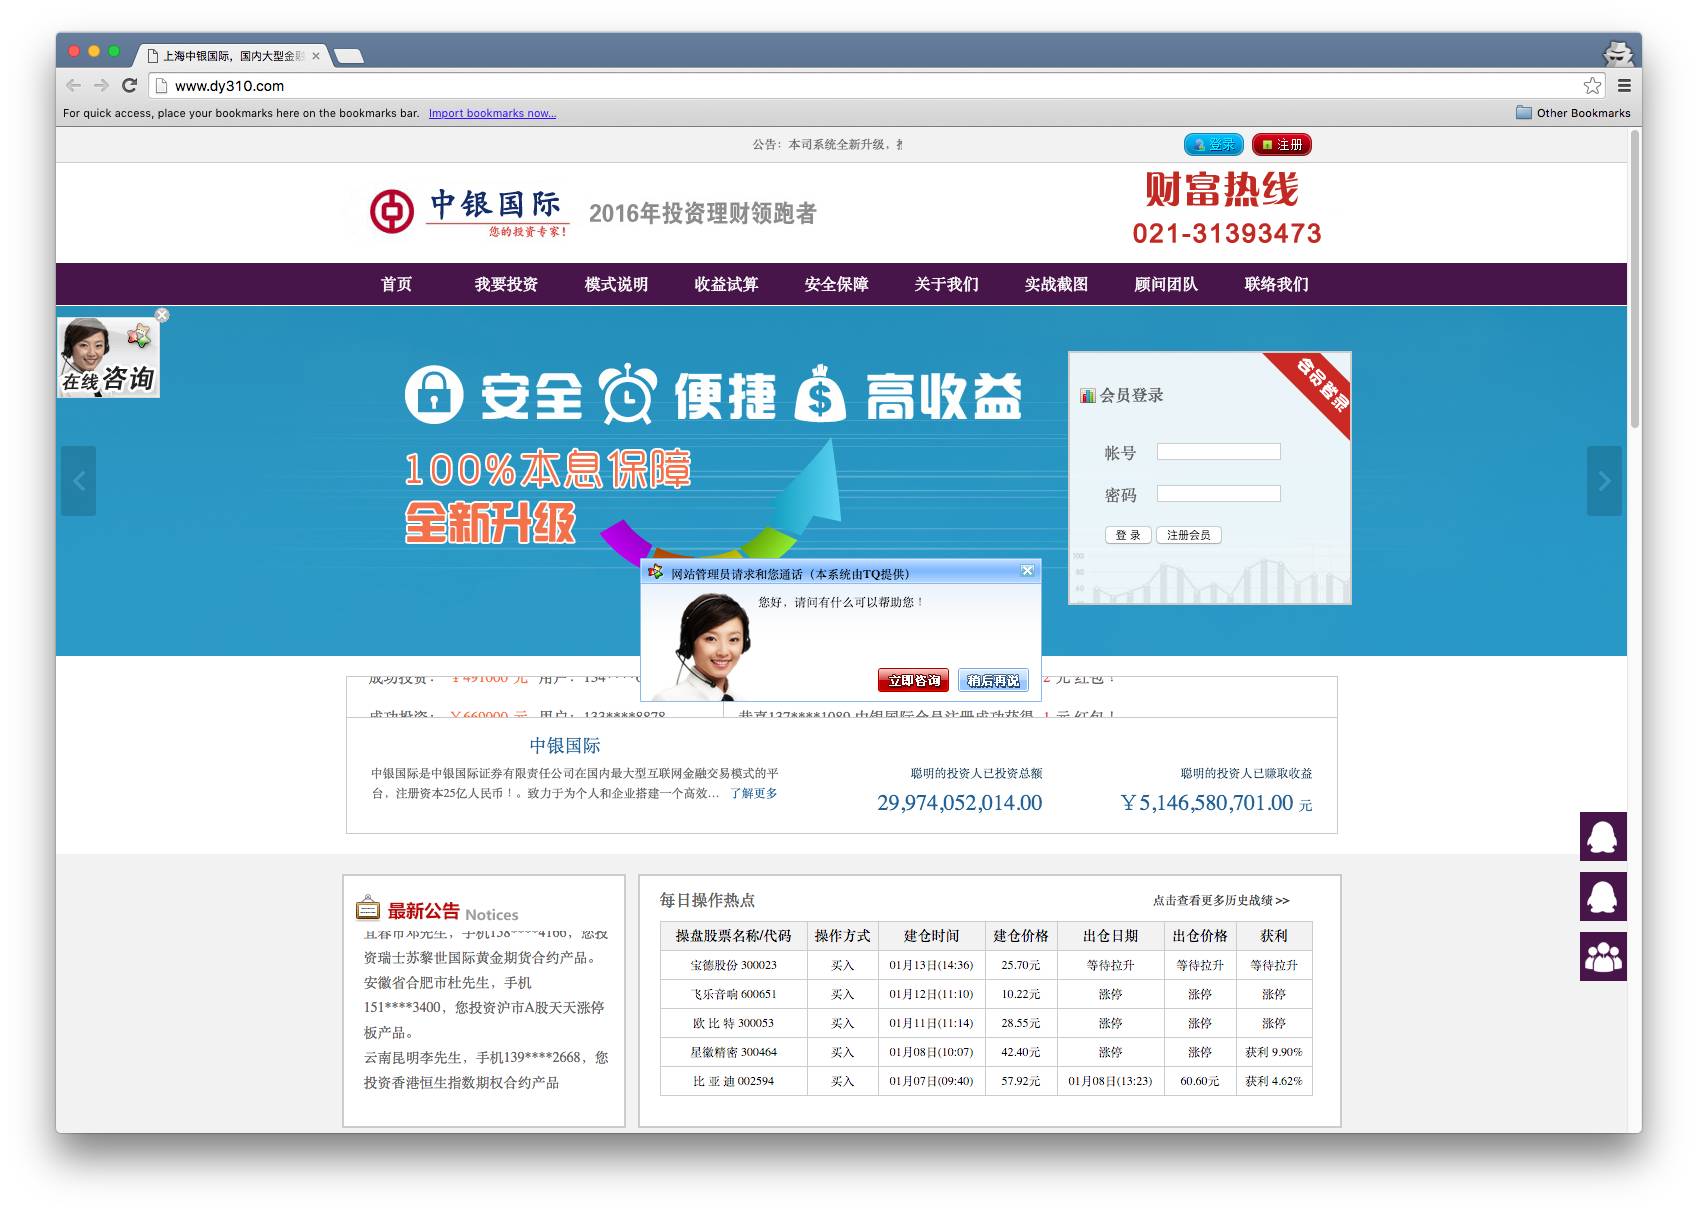Focus the 密码 input field

(1218, 494)
